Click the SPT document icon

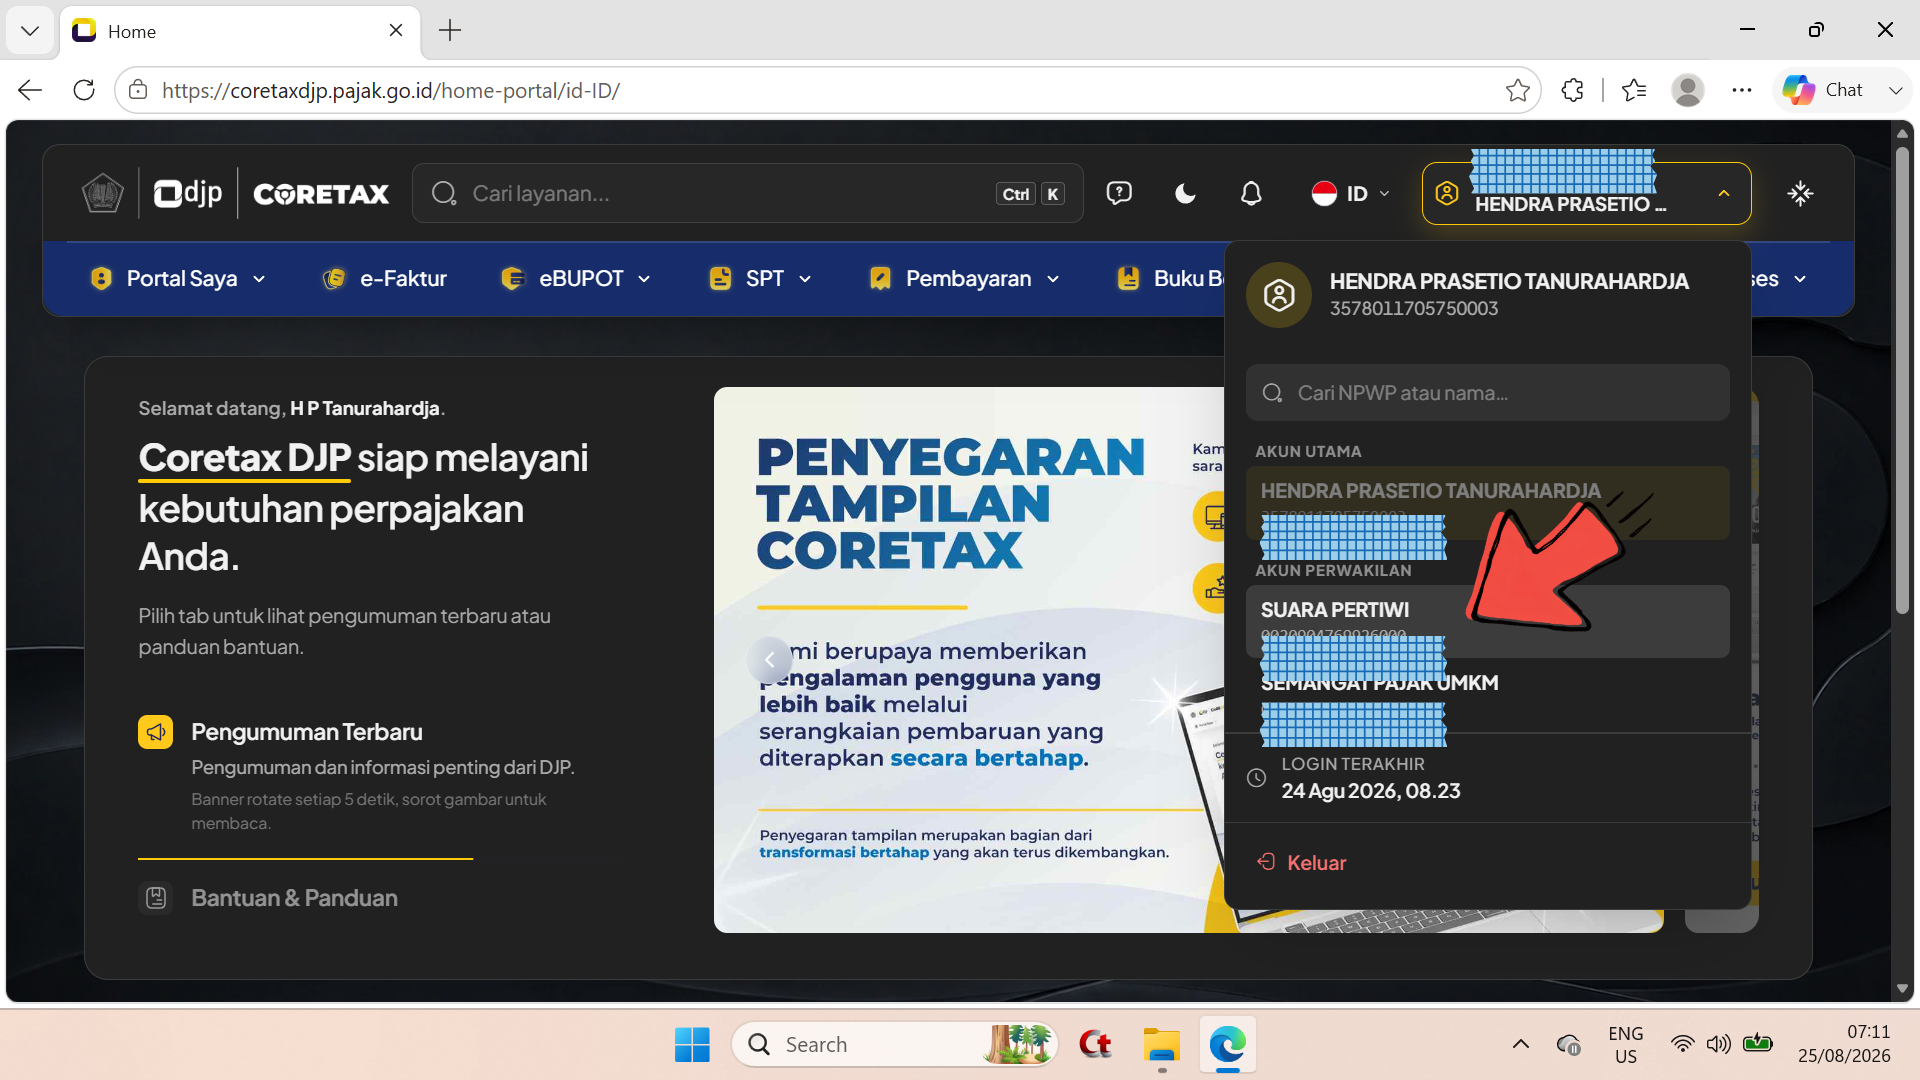pos(720,279)
